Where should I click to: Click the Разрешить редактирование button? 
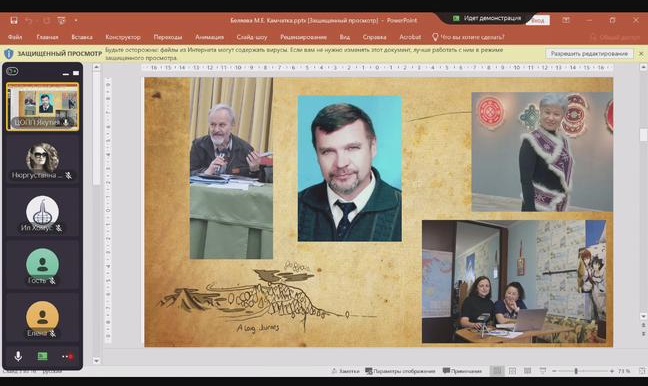click(589, 54)
